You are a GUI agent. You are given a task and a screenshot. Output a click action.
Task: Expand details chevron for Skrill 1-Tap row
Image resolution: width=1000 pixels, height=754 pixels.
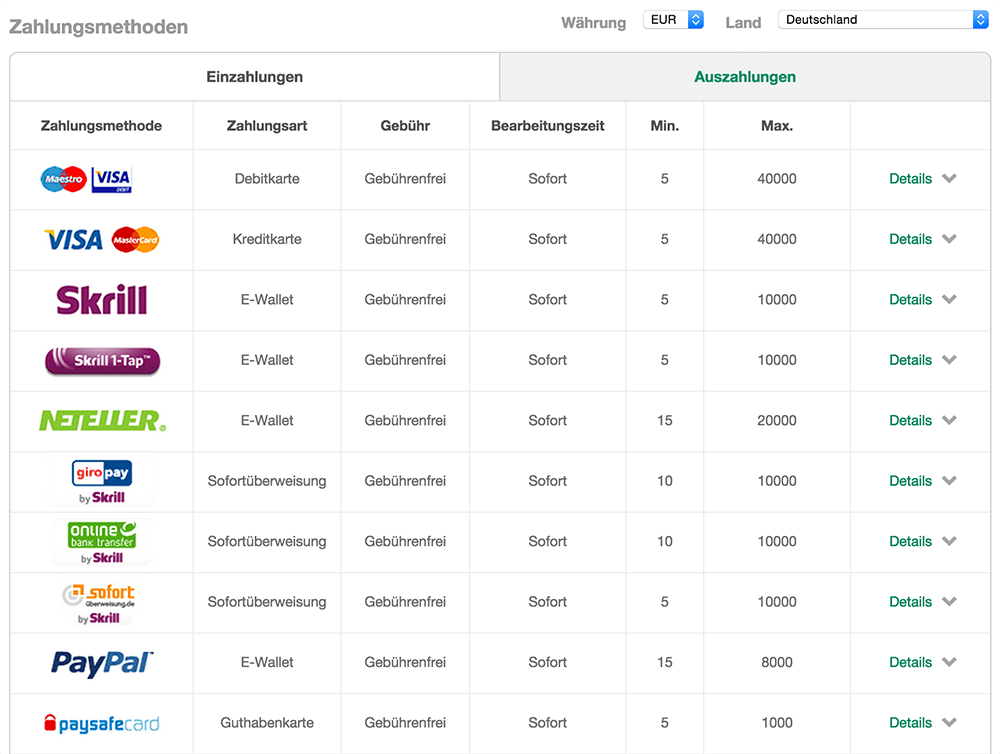point(949,360)
